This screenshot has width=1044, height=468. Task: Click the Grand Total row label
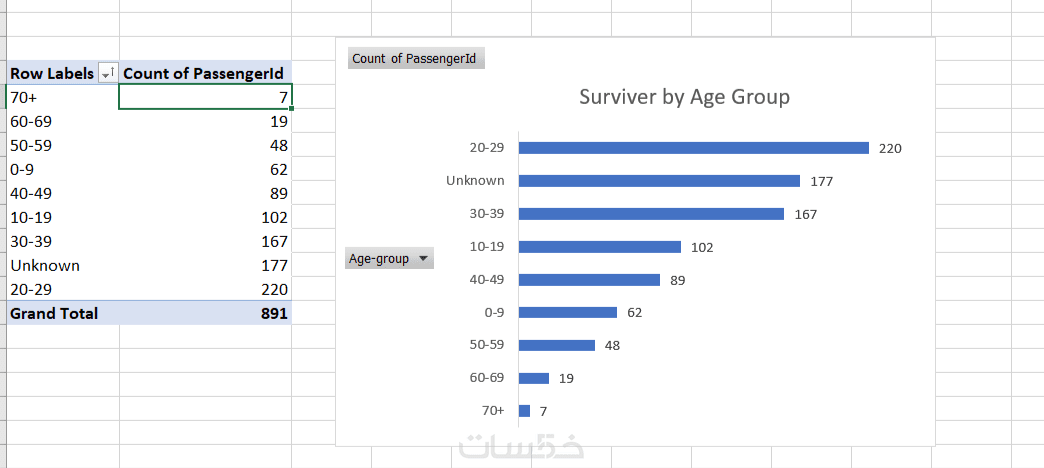54,313
